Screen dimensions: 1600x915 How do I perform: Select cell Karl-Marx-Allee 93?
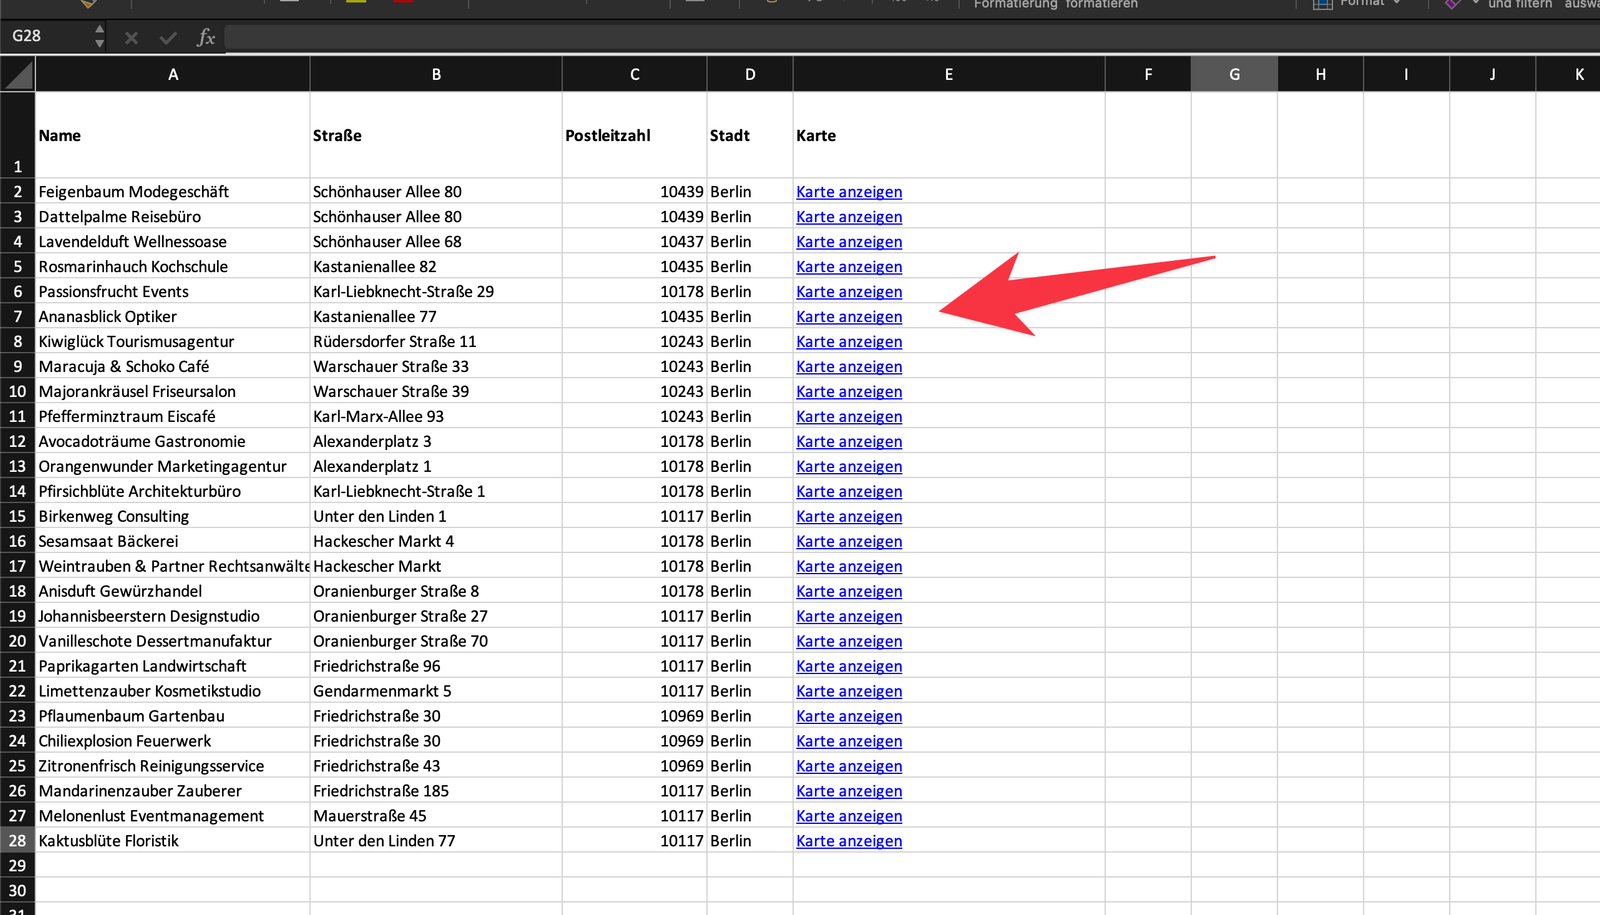(x=436, y=417)
